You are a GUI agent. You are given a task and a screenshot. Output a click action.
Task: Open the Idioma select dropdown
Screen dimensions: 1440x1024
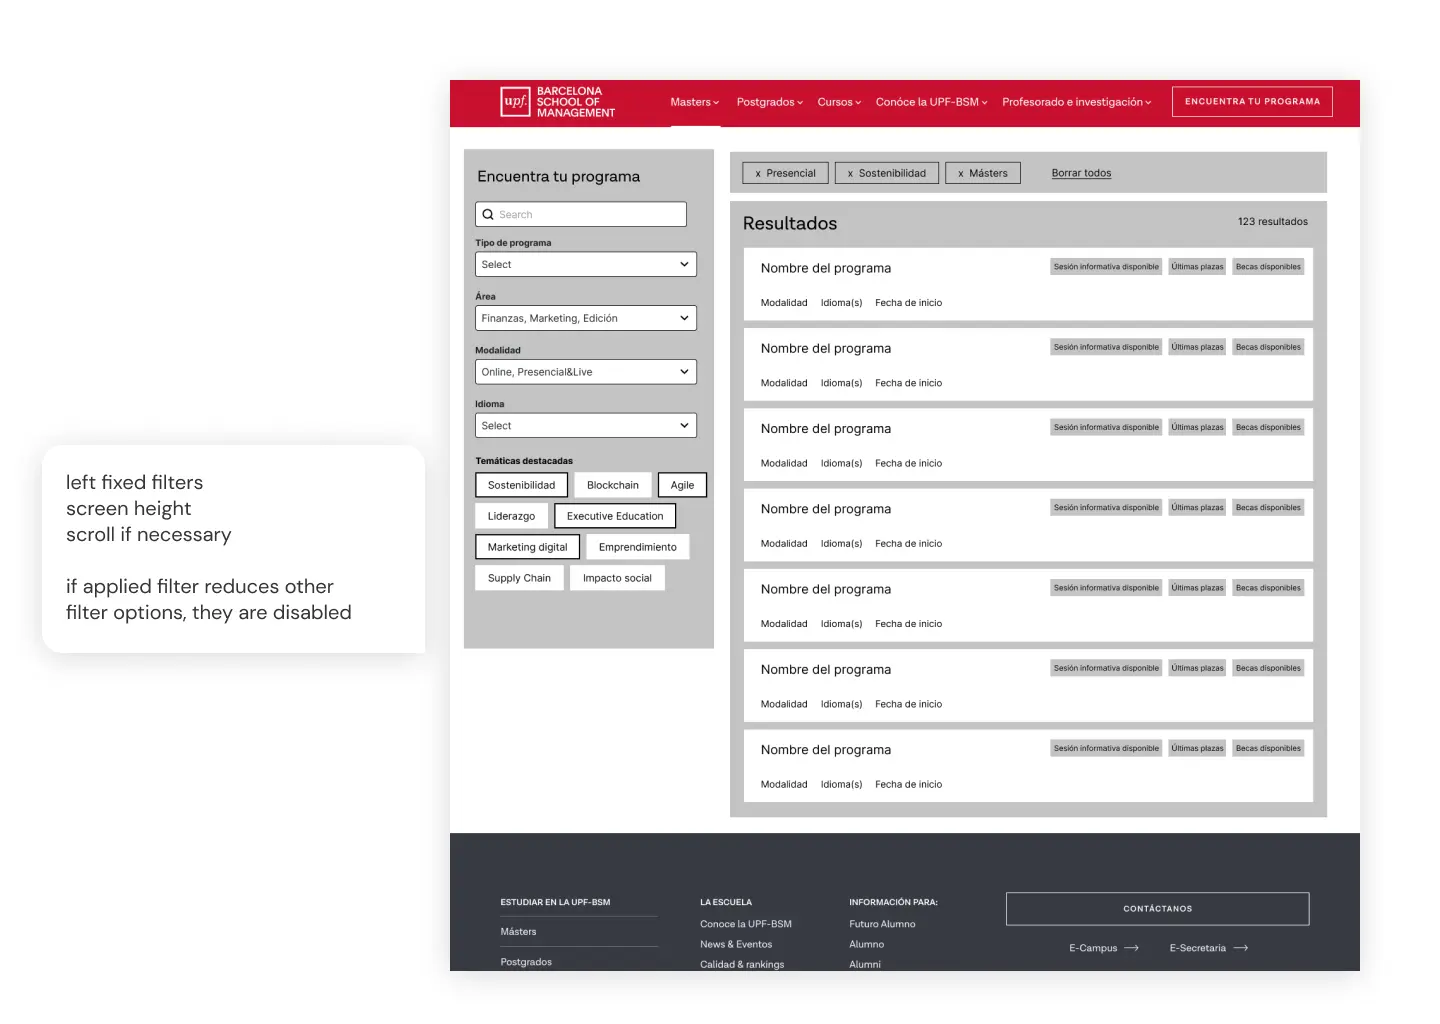pyautogui.click(x=585, y=426)
